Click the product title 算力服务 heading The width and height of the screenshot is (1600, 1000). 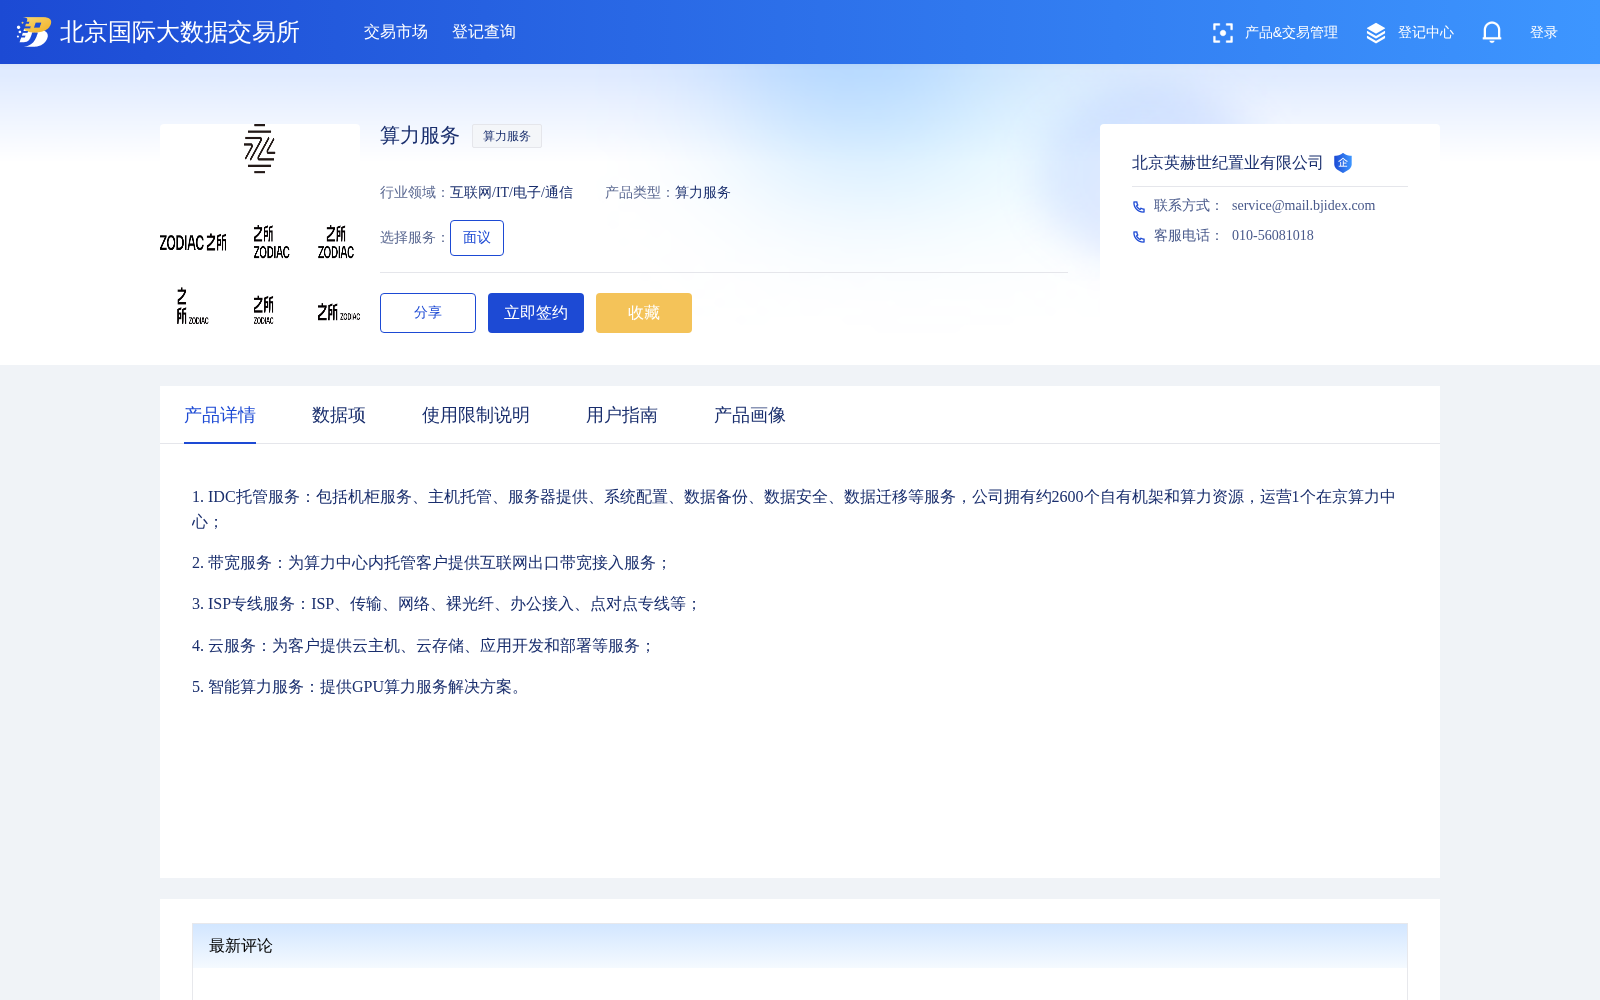420,136
